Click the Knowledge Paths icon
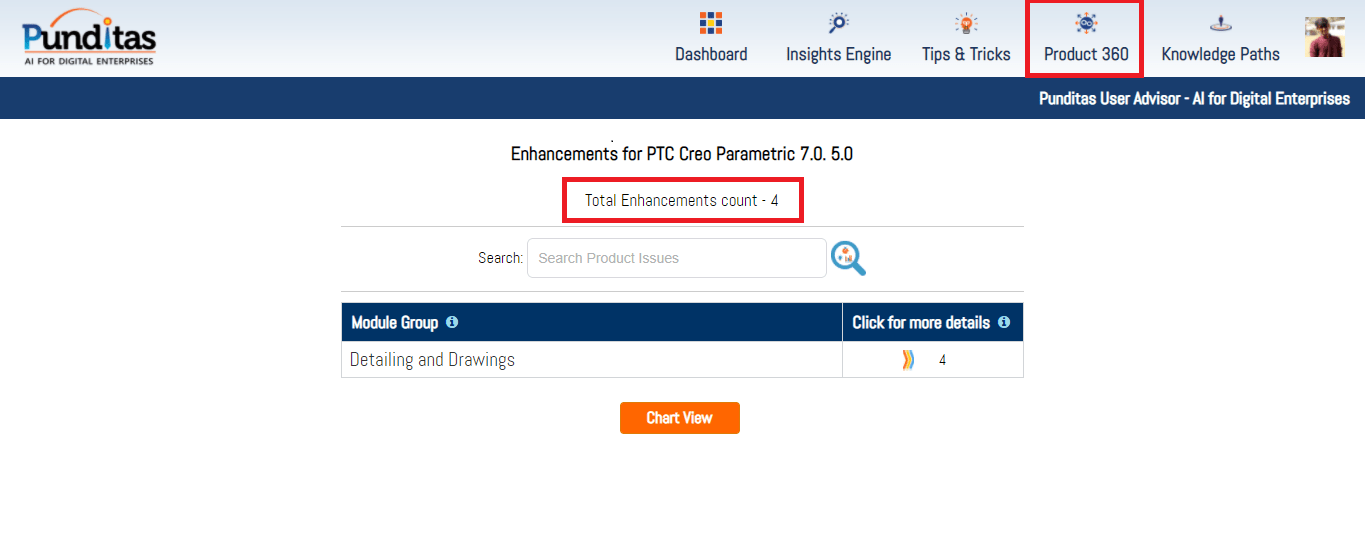Viewport: 1365px width, 557px height. pyautogui.click(x=1220, y=23)
